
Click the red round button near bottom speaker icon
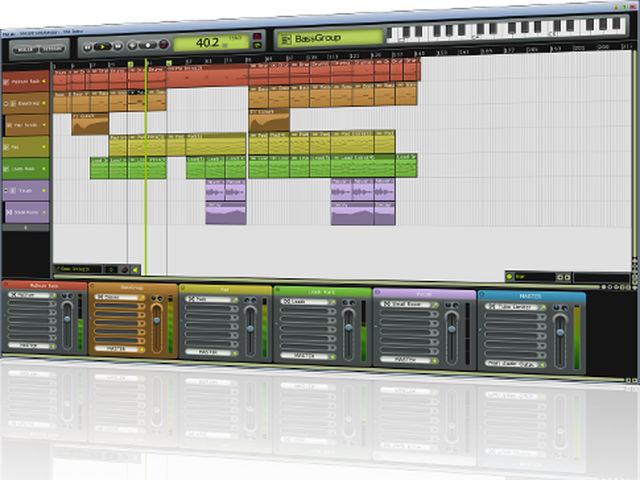point(124,269)
